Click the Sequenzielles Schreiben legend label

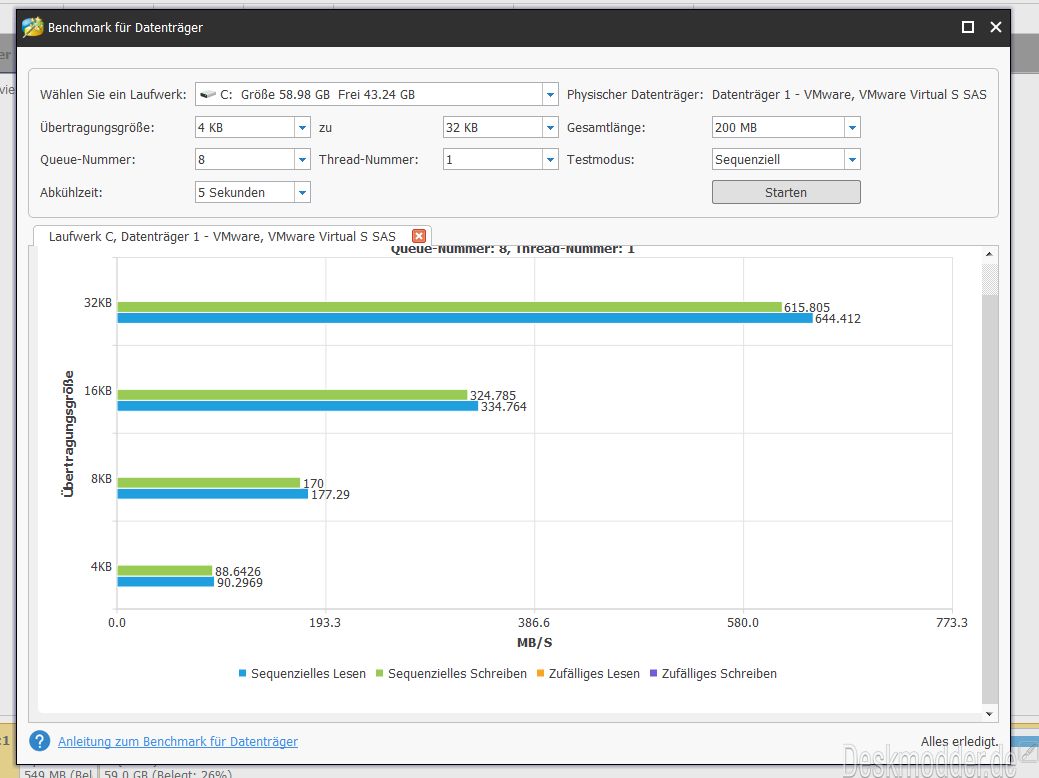point(457,673)
